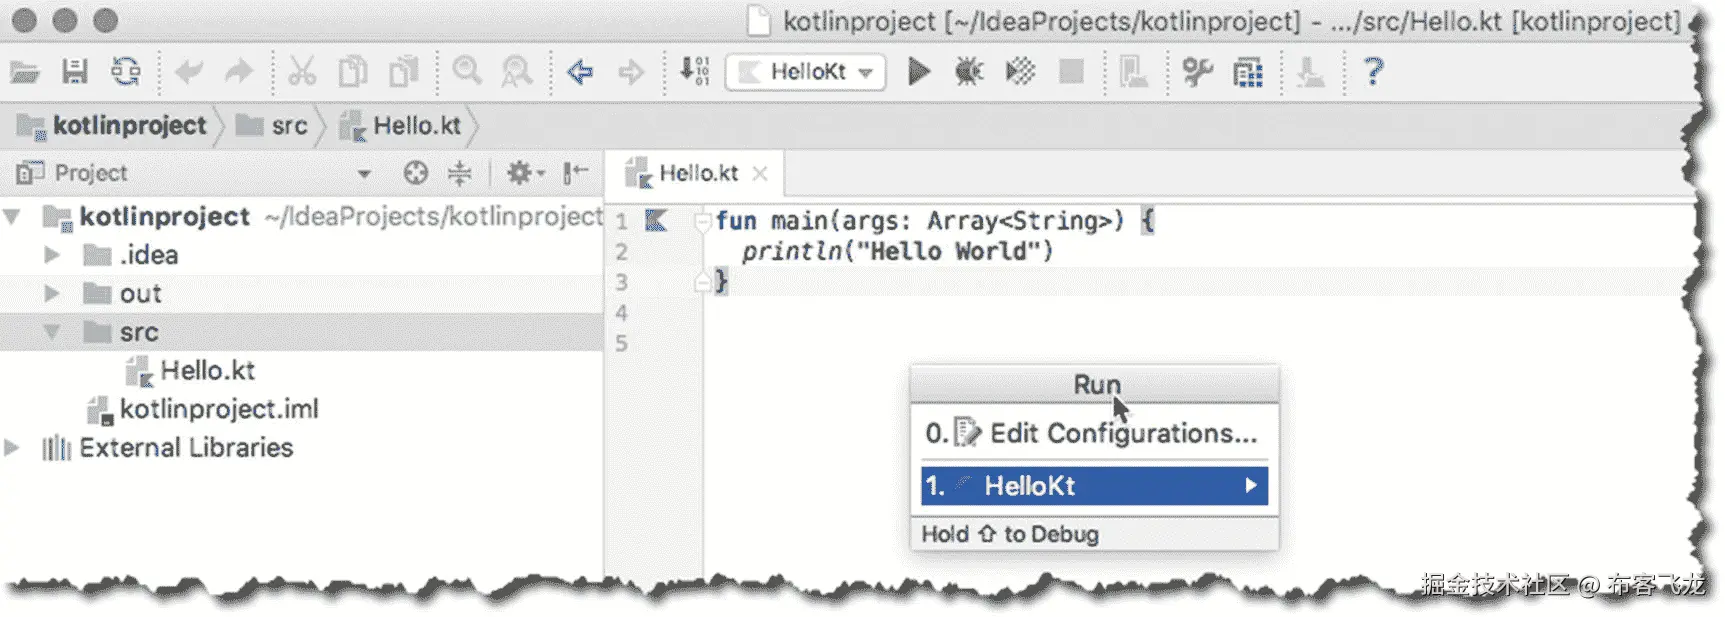1725x617 pixels.
Task: Expand the out folder
Action: (x=52, y=294)
